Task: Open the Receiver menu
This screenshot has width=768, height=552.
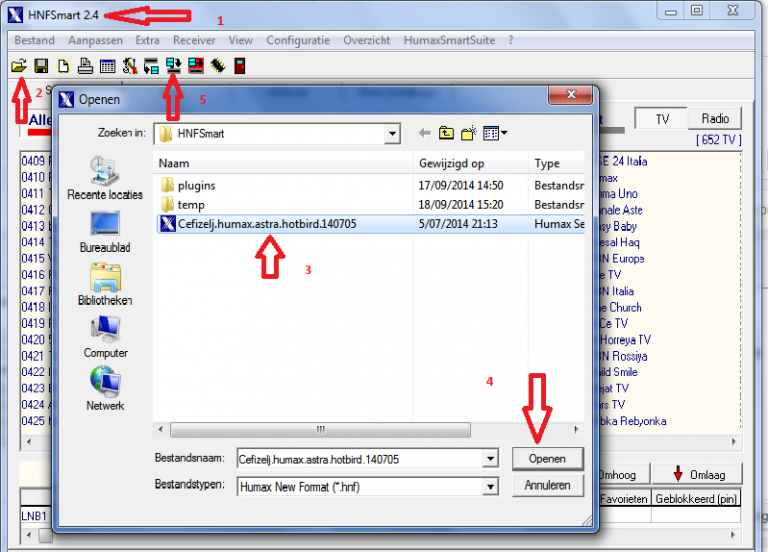Action: tap(194, 40)
